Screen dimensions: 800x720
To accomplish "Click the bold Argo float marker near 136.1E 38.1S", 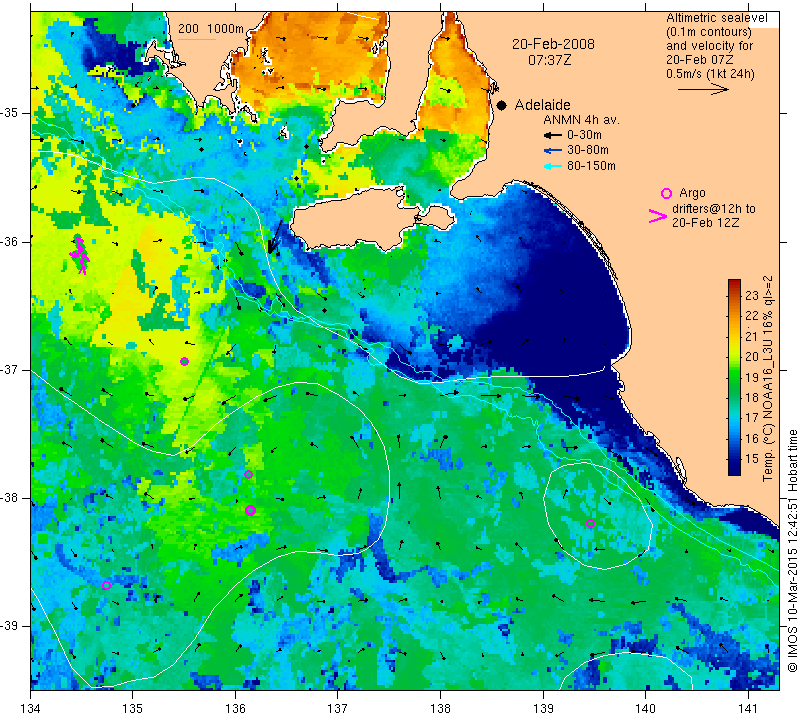I will 250,510.
